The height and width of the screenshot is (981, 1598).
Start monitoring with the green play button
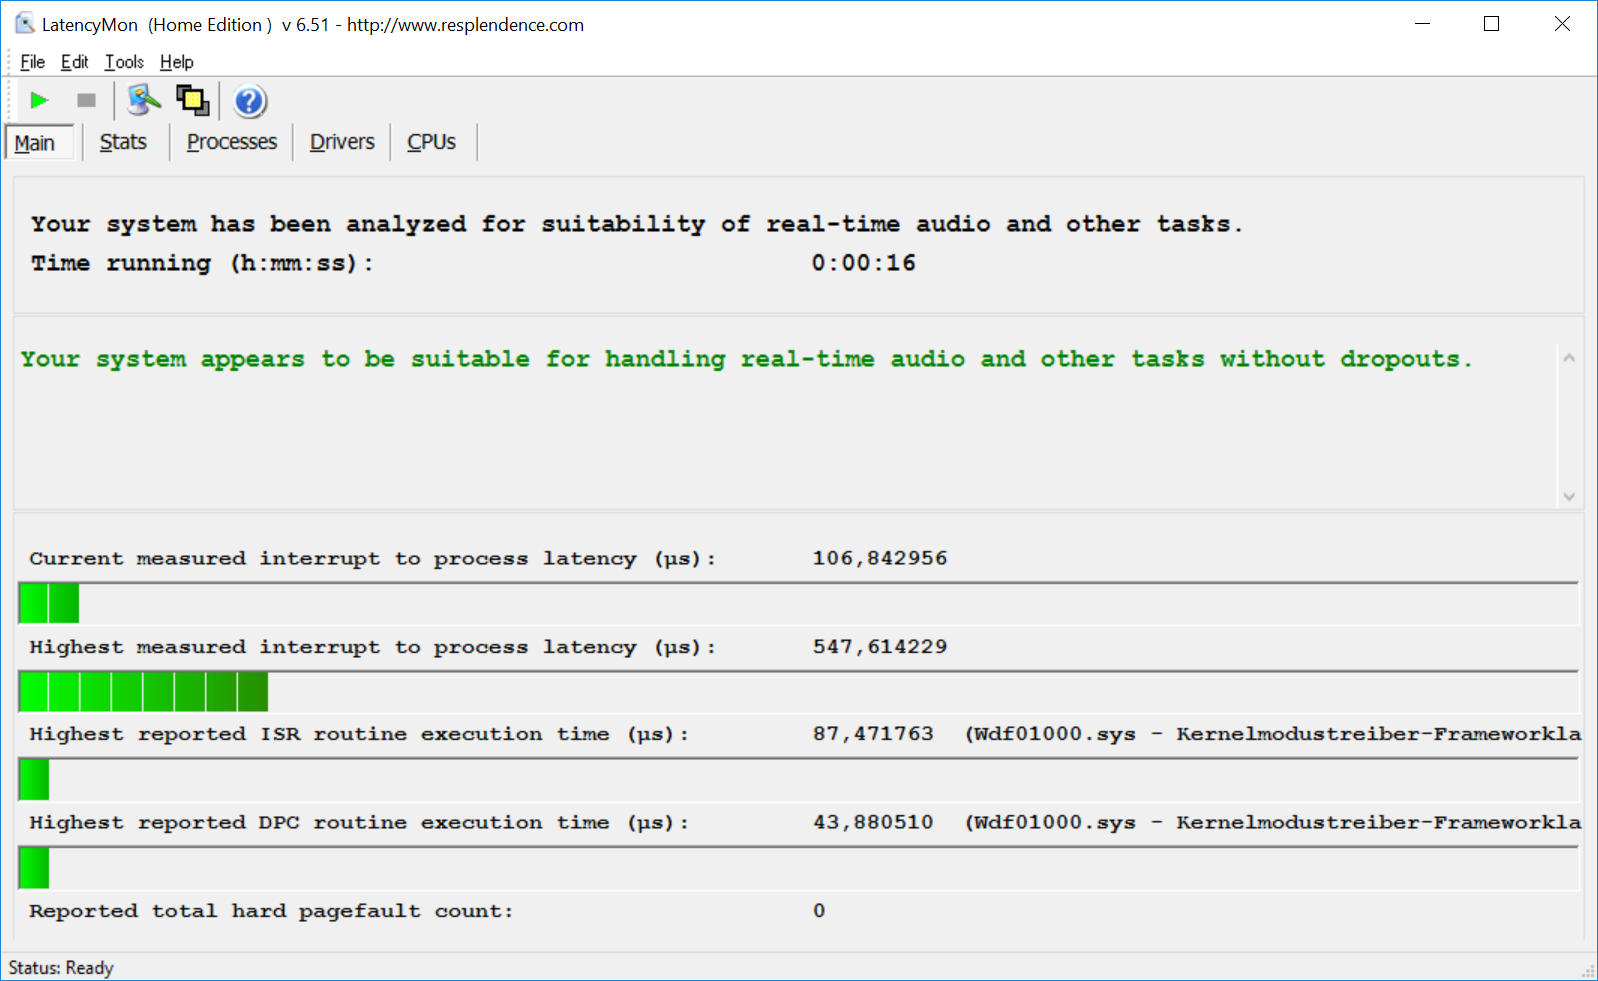pos(39,100)
